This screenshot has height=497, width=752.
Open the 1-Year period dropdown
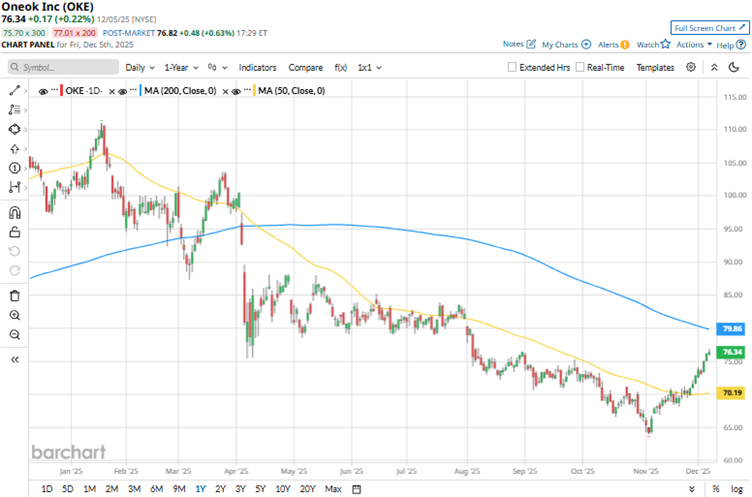coord(181,68)
